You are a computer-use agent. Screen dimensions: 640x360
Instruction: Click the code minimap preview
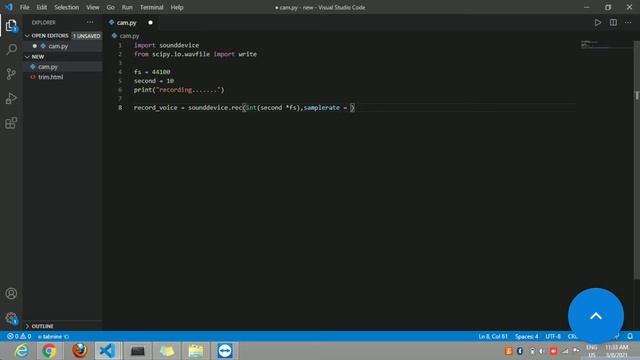click(x=606, y=44)
